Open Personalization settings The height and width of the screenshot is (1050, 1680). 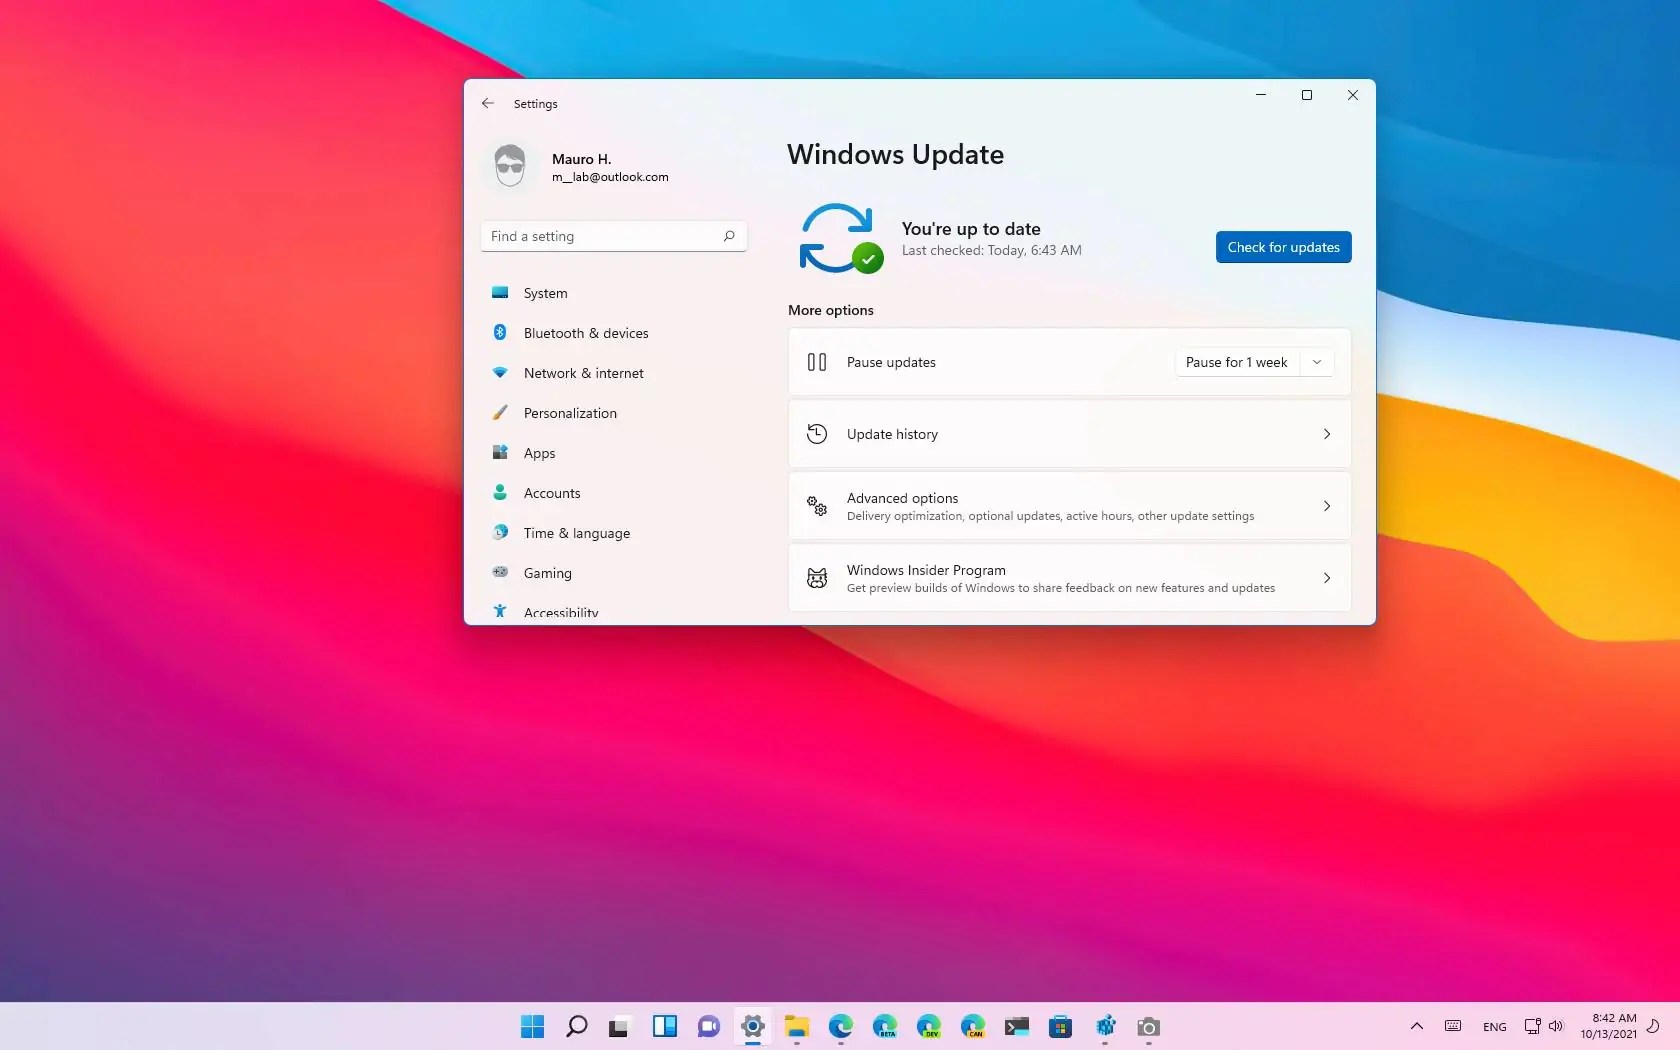(500, 413)
